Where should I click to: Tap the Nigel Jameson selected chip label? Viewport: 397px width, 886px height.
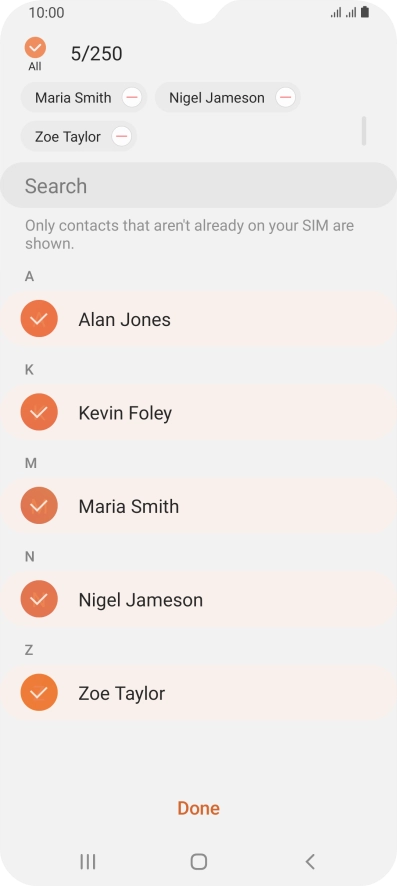pos(217,98)
